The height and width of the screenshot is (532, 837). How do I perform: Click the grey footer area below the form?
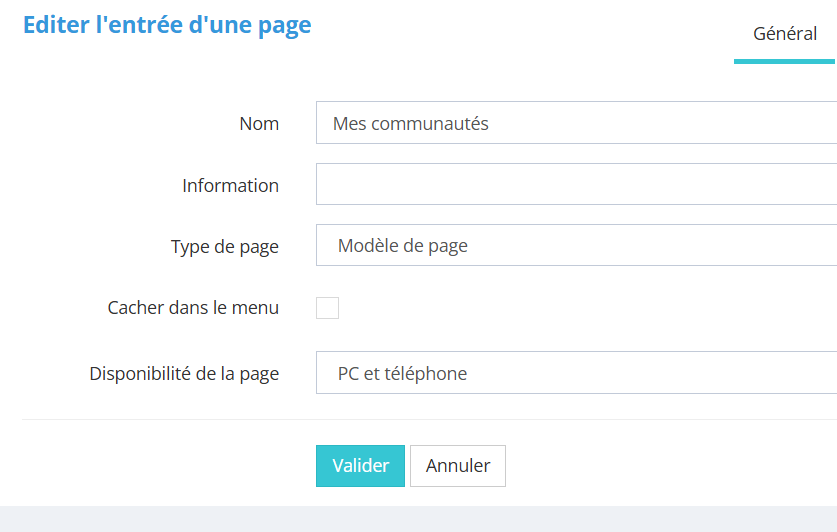[418, 519]
